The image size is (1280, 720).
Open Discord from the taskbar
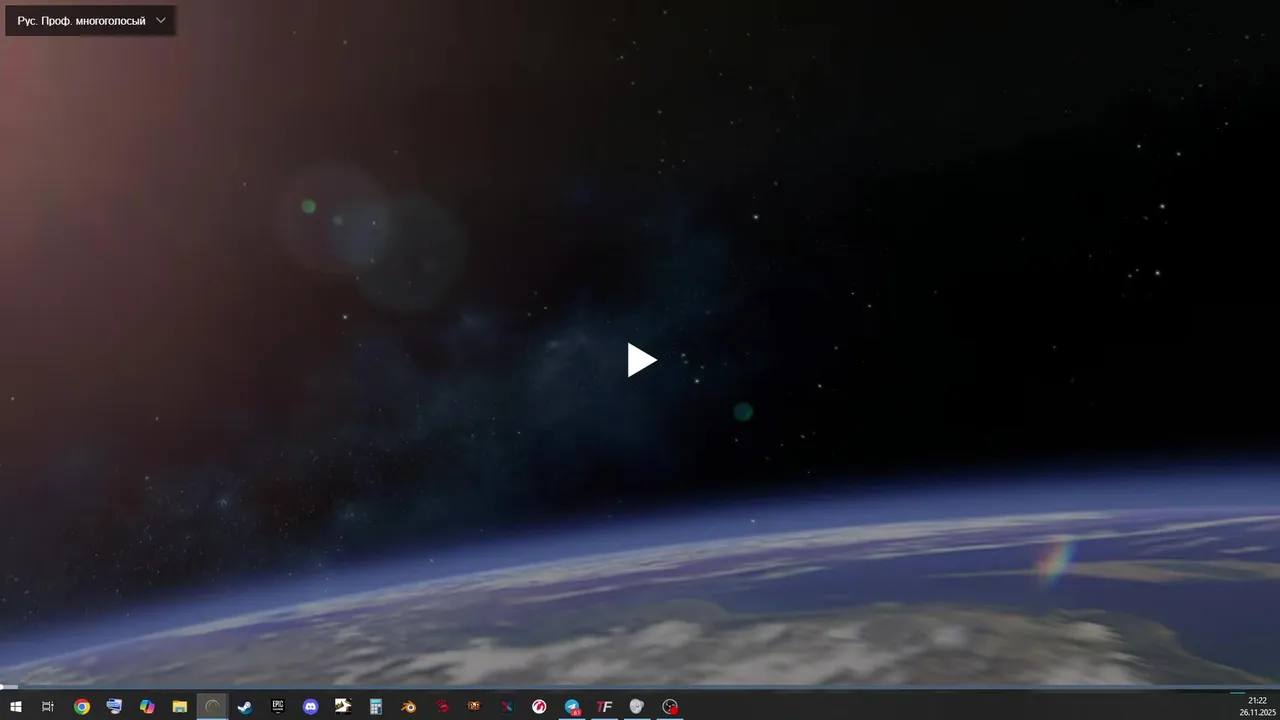coord(310,706)
